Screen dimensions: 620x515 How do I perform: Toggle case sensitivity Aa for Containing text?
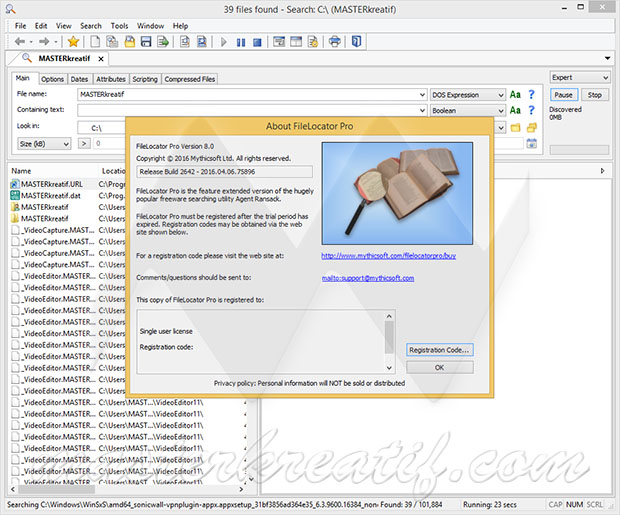[515, 110]
